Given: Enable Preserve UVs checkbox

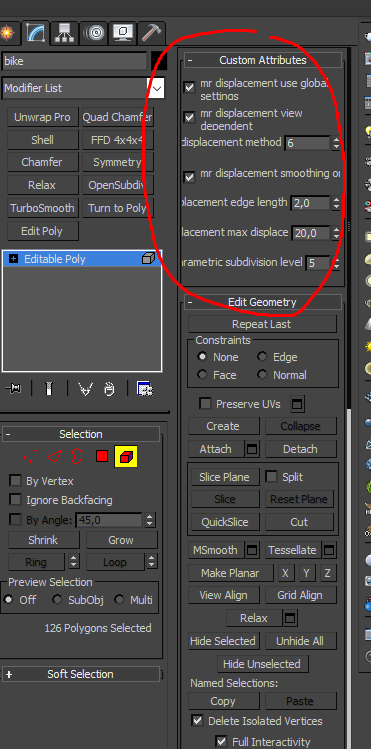Looking at the screenshot, I should click(205, 404).
